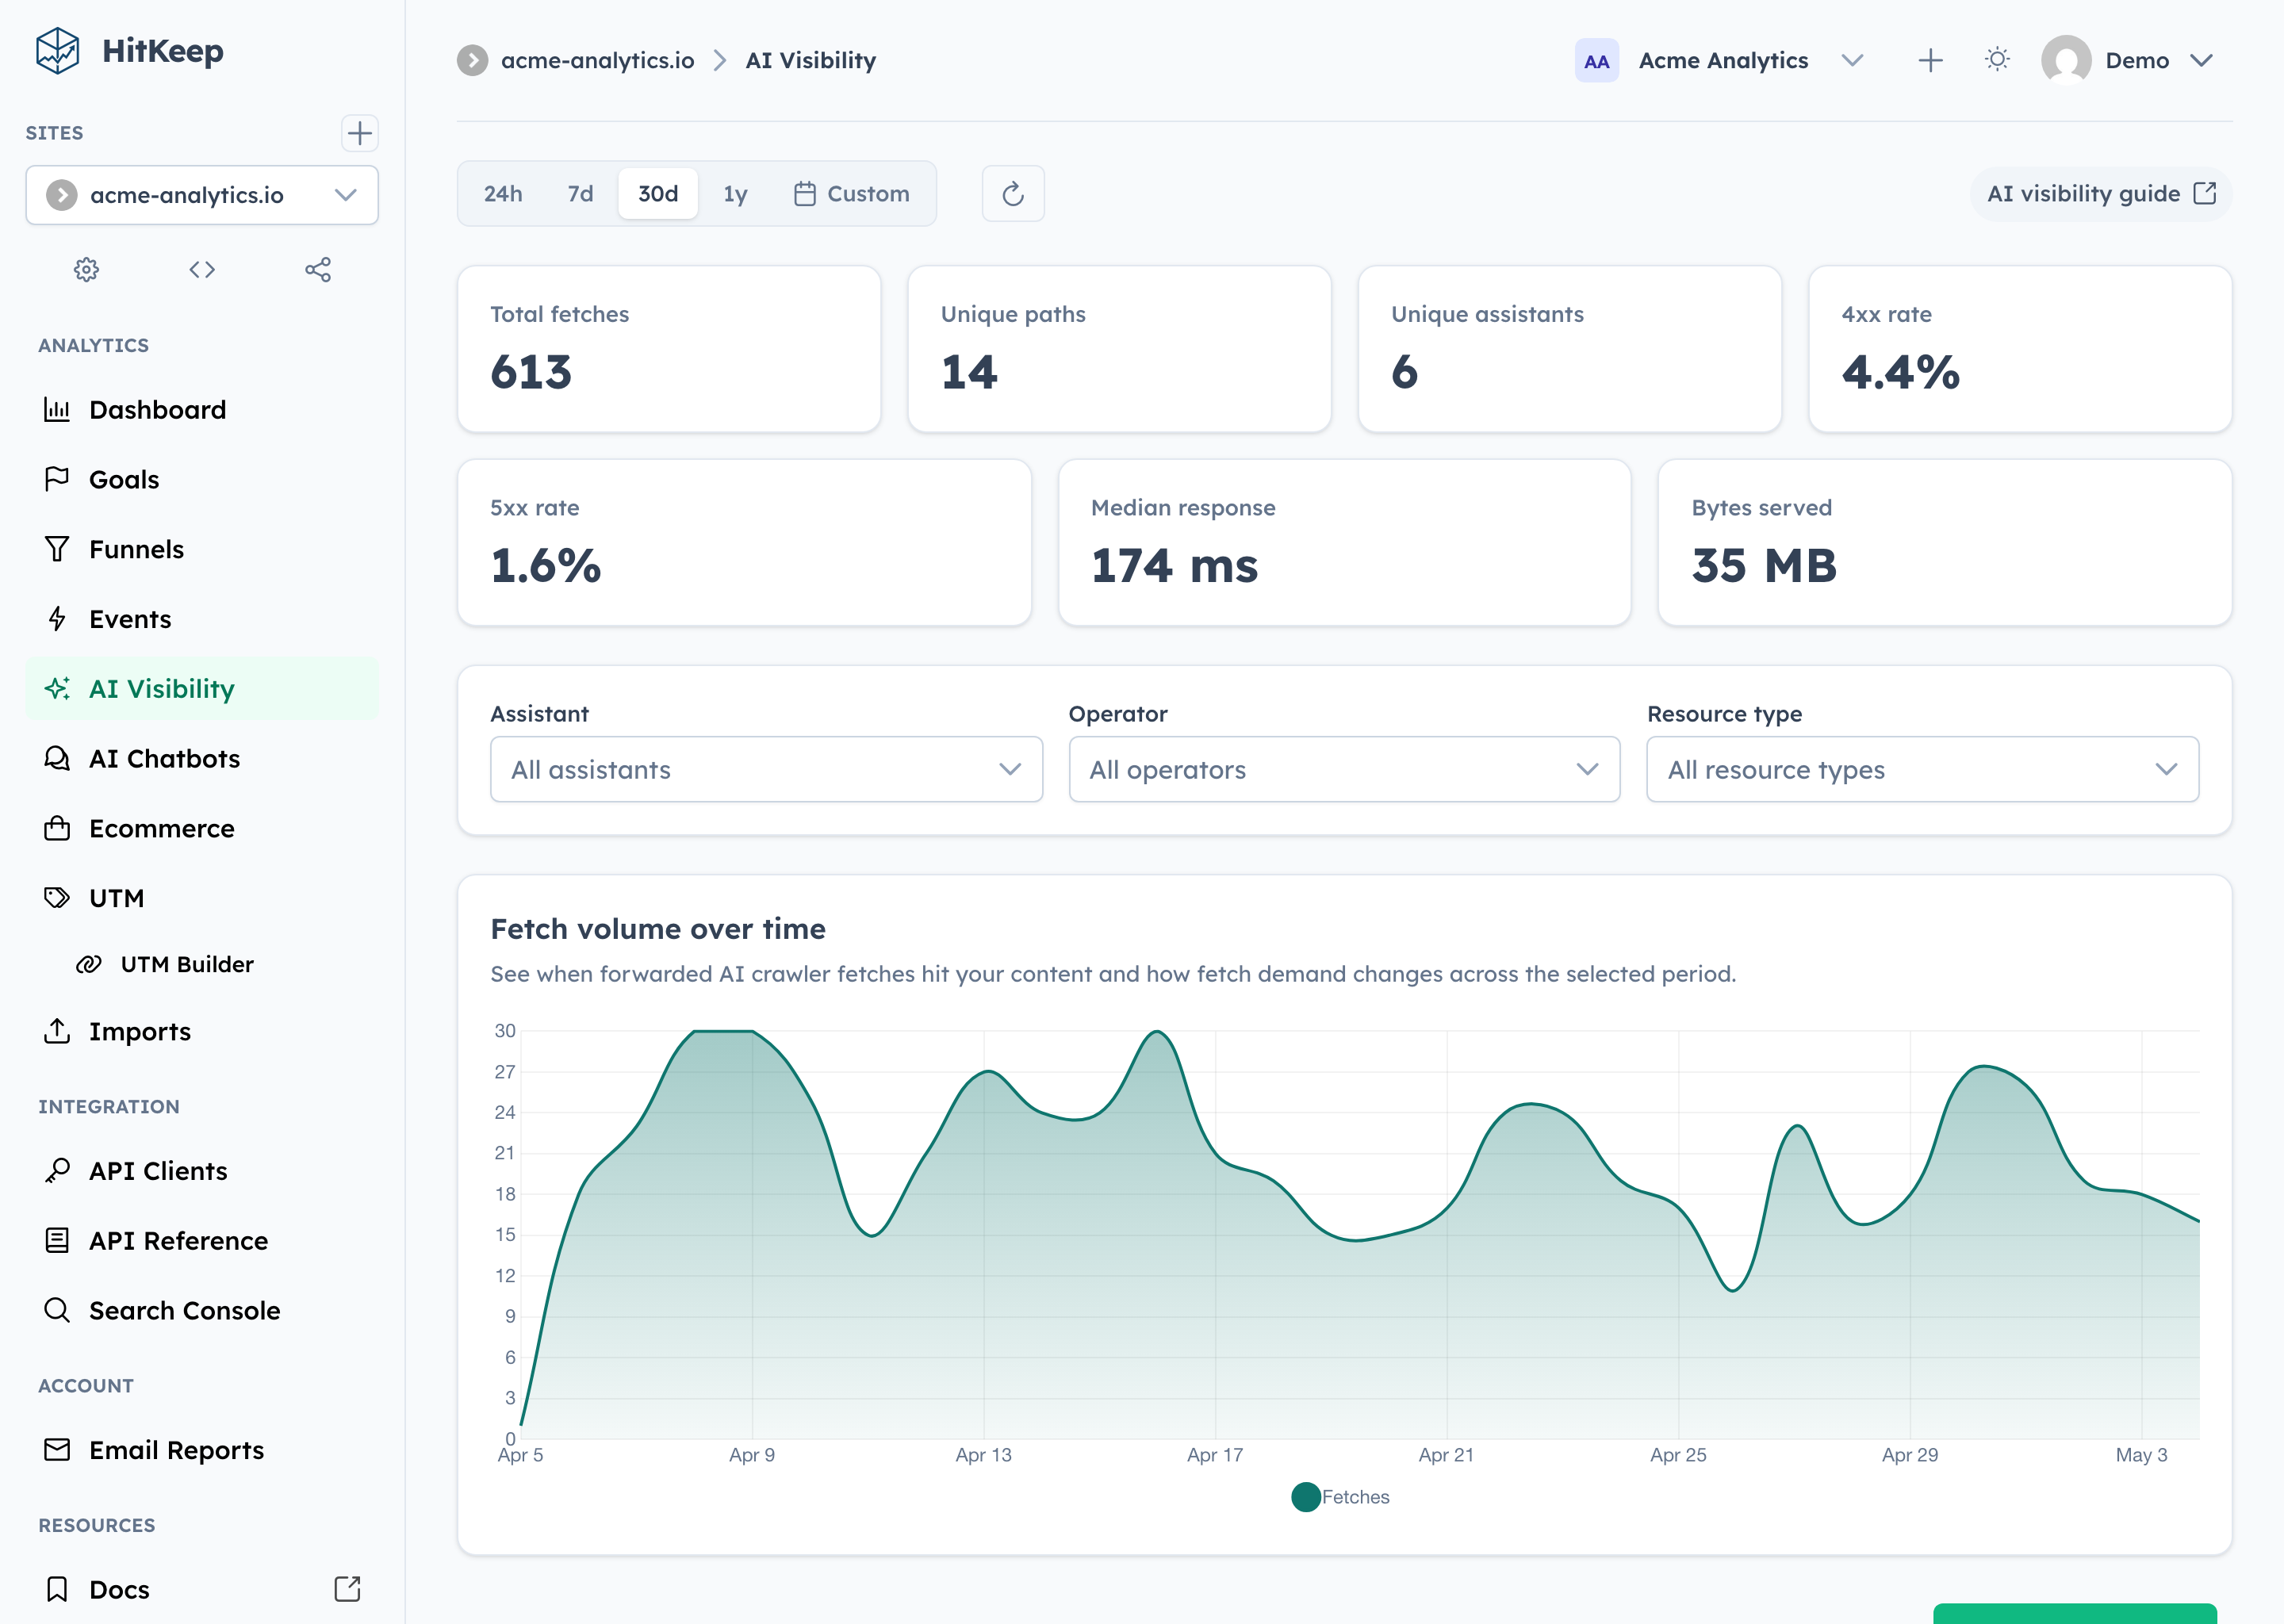Navigate to Events

point(202,619)
